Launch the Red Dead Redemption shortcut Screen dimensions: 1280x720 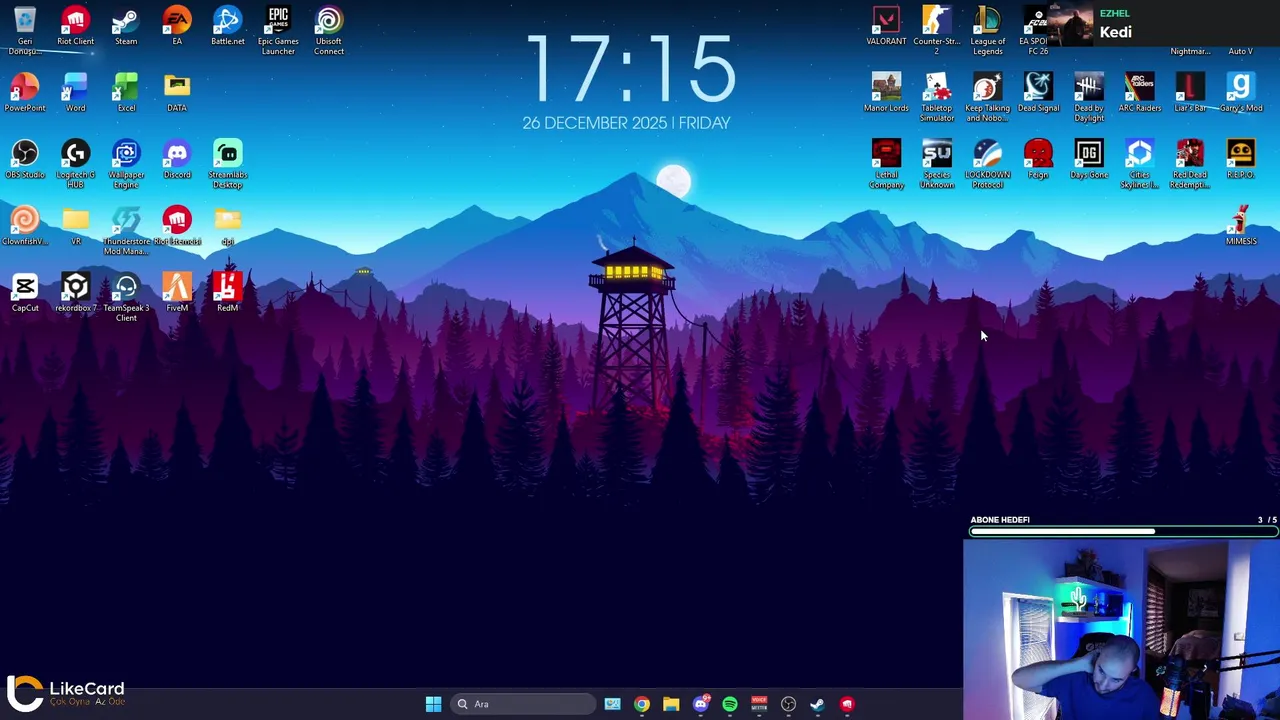(x=1190, y=164)
